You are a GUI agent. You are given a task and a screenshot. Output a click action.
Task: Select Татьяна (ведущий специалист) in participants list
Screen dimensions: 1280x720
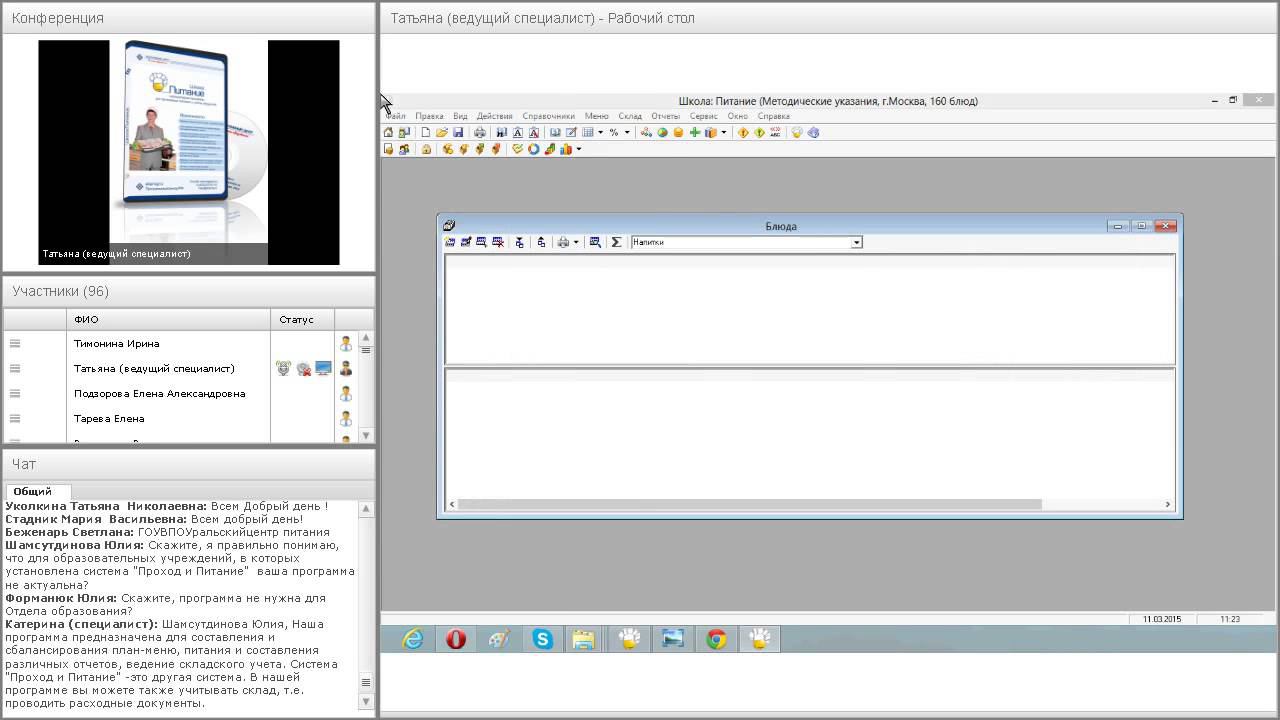pos(154,368)
